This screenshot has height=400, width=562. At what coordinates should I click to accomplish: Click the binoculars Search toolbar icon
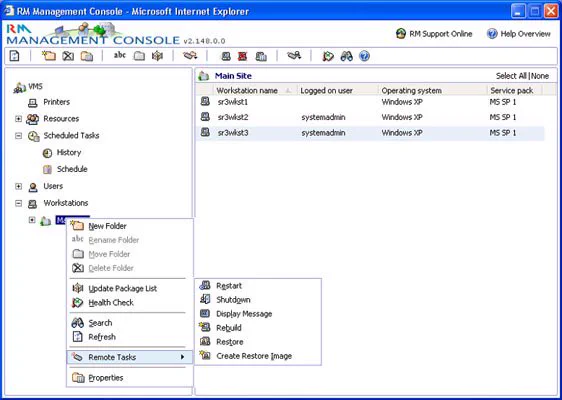(347, 56)
